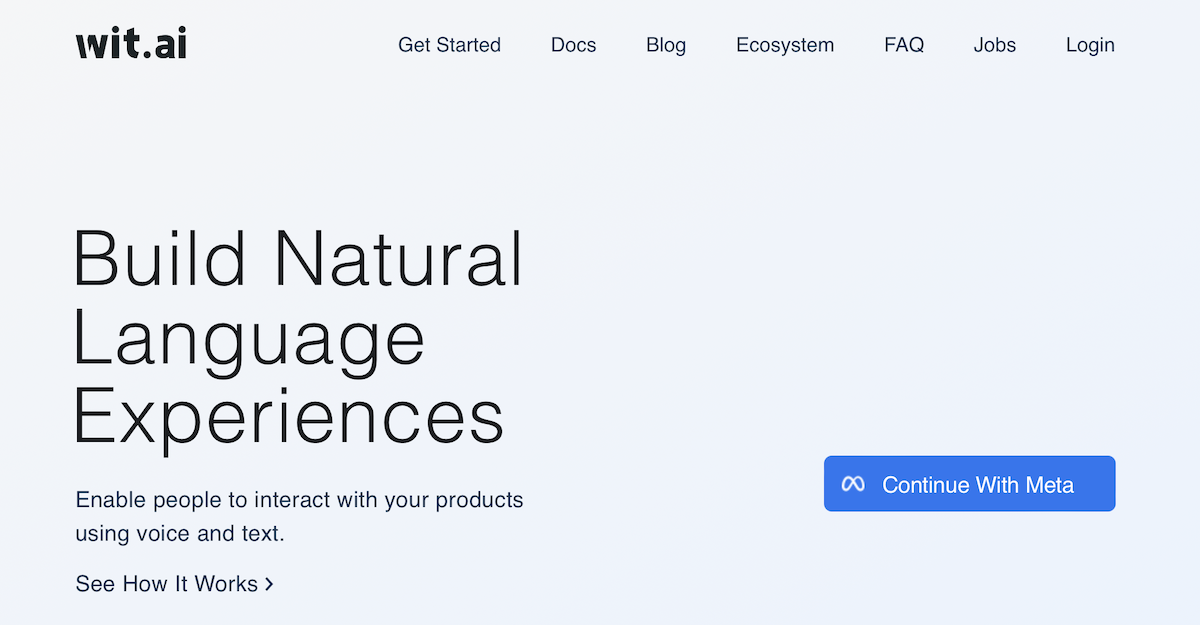Click the 'Enable people to interact' text line

click(299, 499)
